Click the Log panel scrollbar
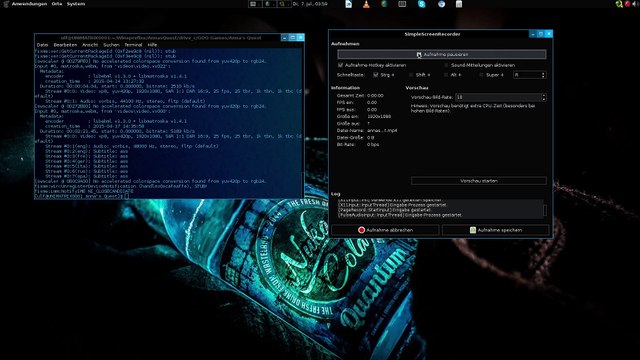Image resolution: width=640 pixels, height=360 pixels. click(545, 209)
